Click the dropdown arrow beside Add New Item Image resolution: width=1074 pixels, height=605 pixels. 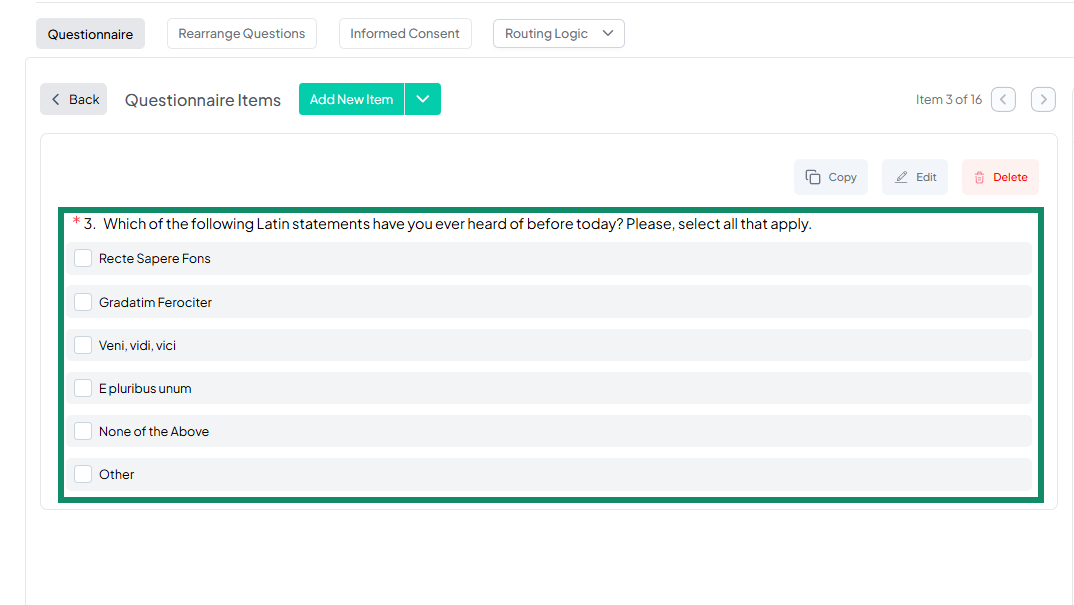click(x=422, y=99)
